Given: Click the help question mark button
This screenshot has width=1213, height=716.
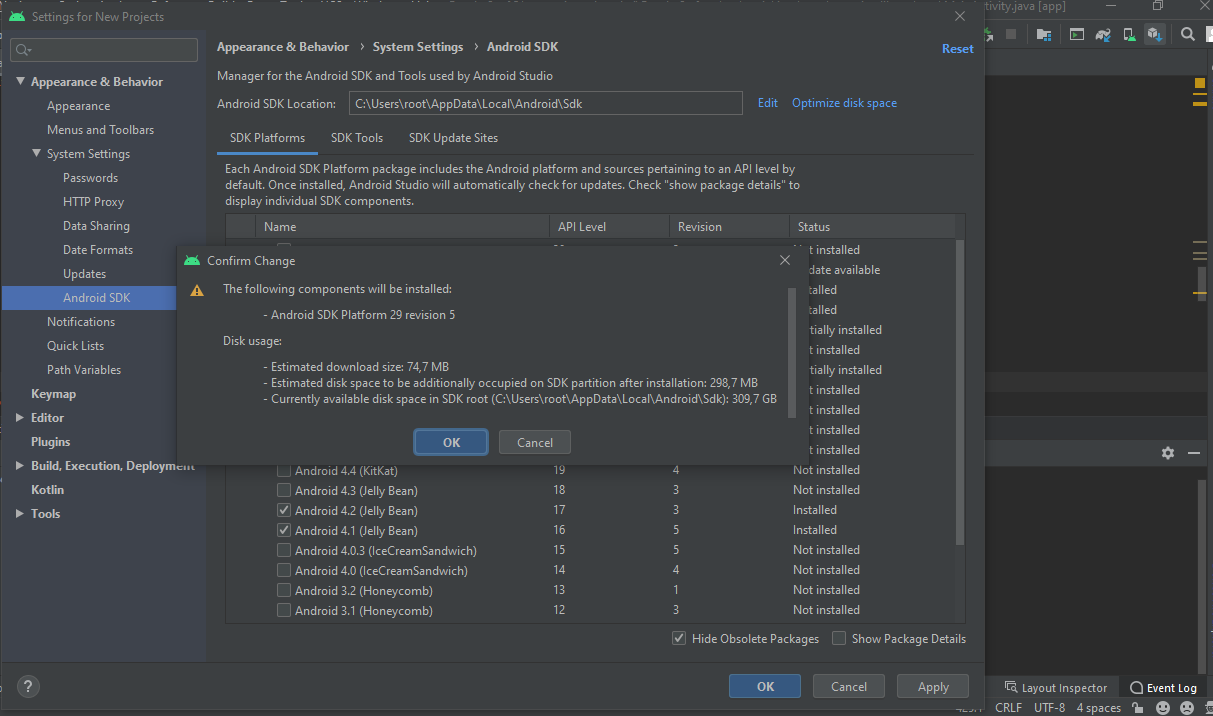Looking at the screenshot, I should [x=29, y=687].
